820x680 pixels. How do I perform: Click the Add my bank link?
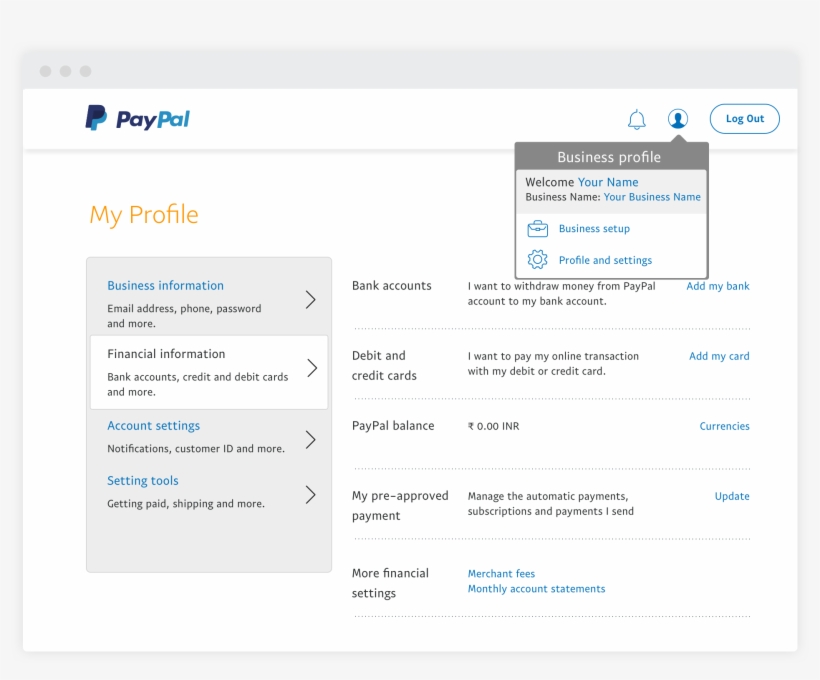718,286
